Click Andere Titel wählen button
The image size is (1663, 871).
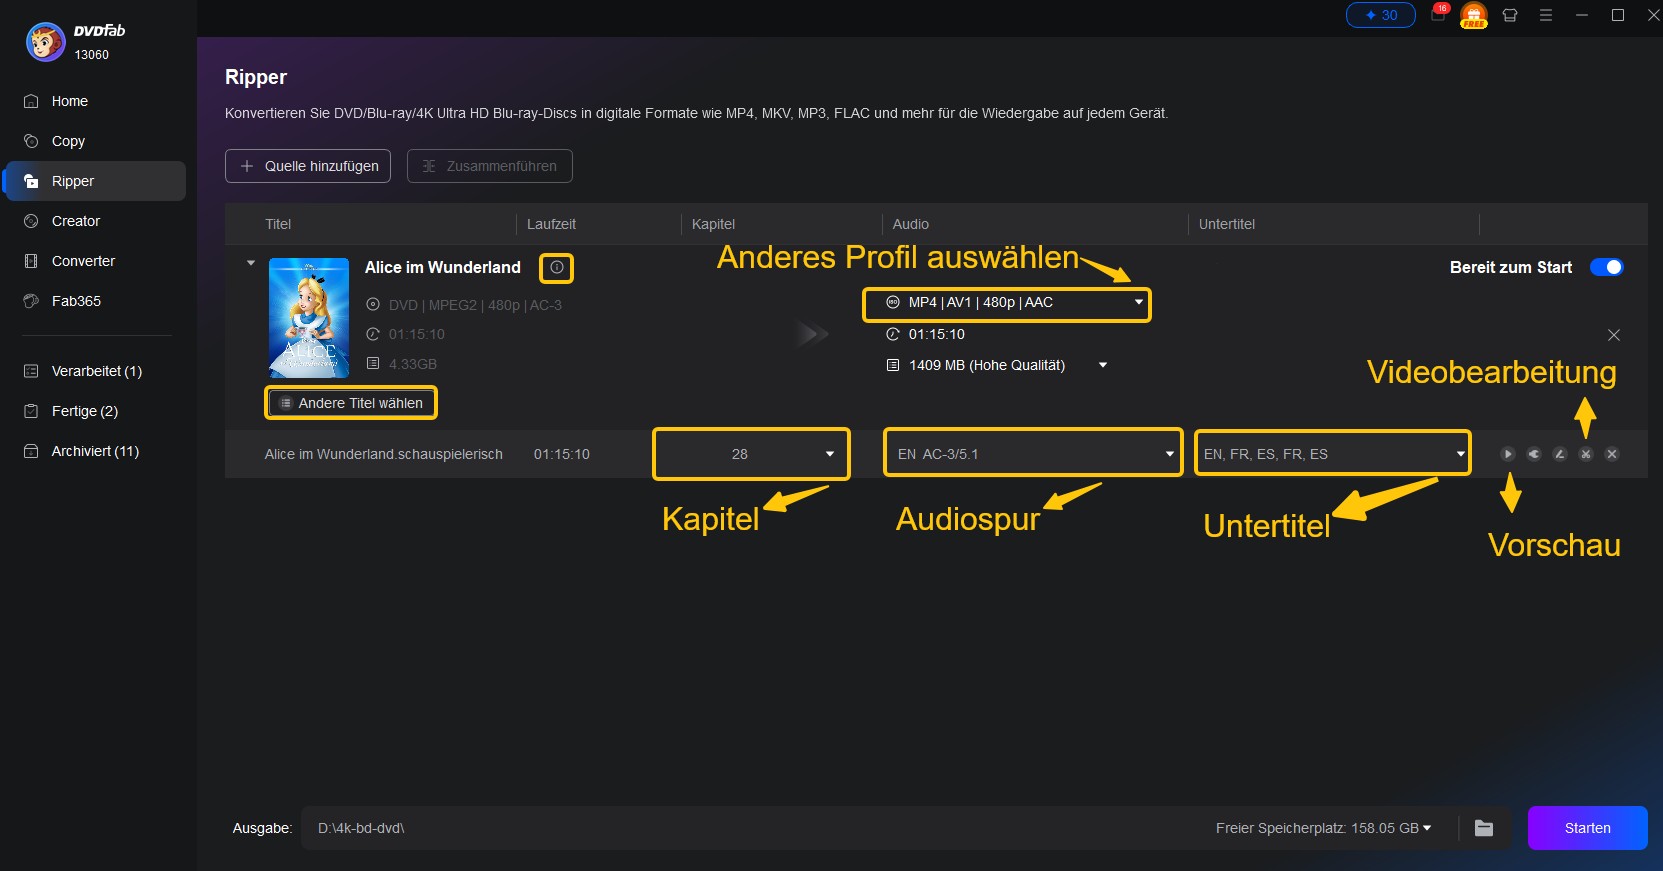pyautogui.click(x=351, y=403)
